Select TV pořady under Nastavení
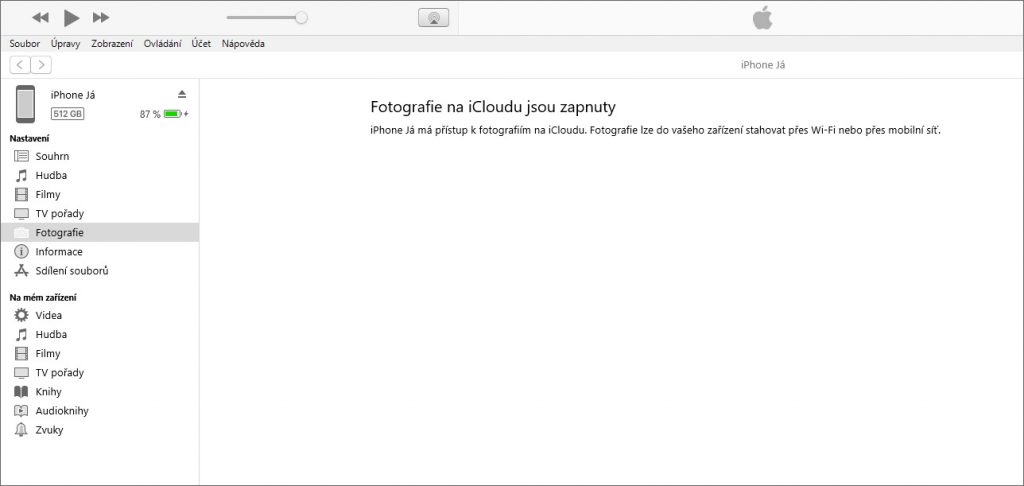The width and height of the screenshot is (1024, 486). click(59, 214)
